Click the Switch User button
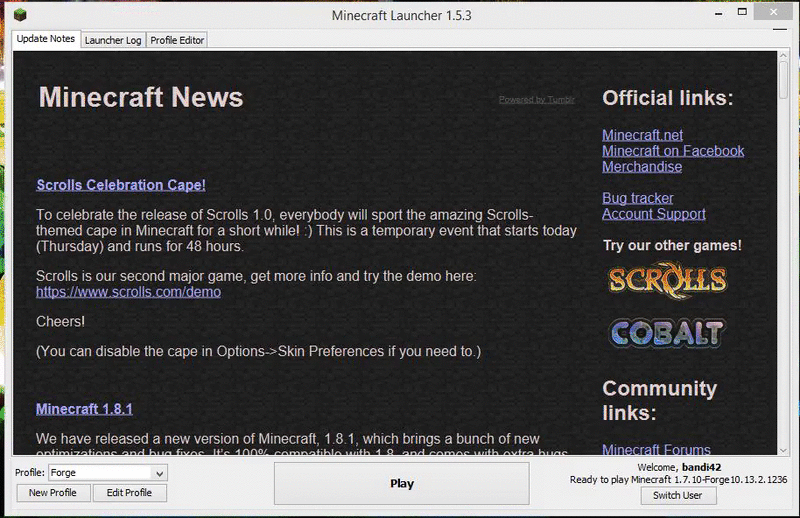This screenshot has height=518, width=800. point(678,495)
